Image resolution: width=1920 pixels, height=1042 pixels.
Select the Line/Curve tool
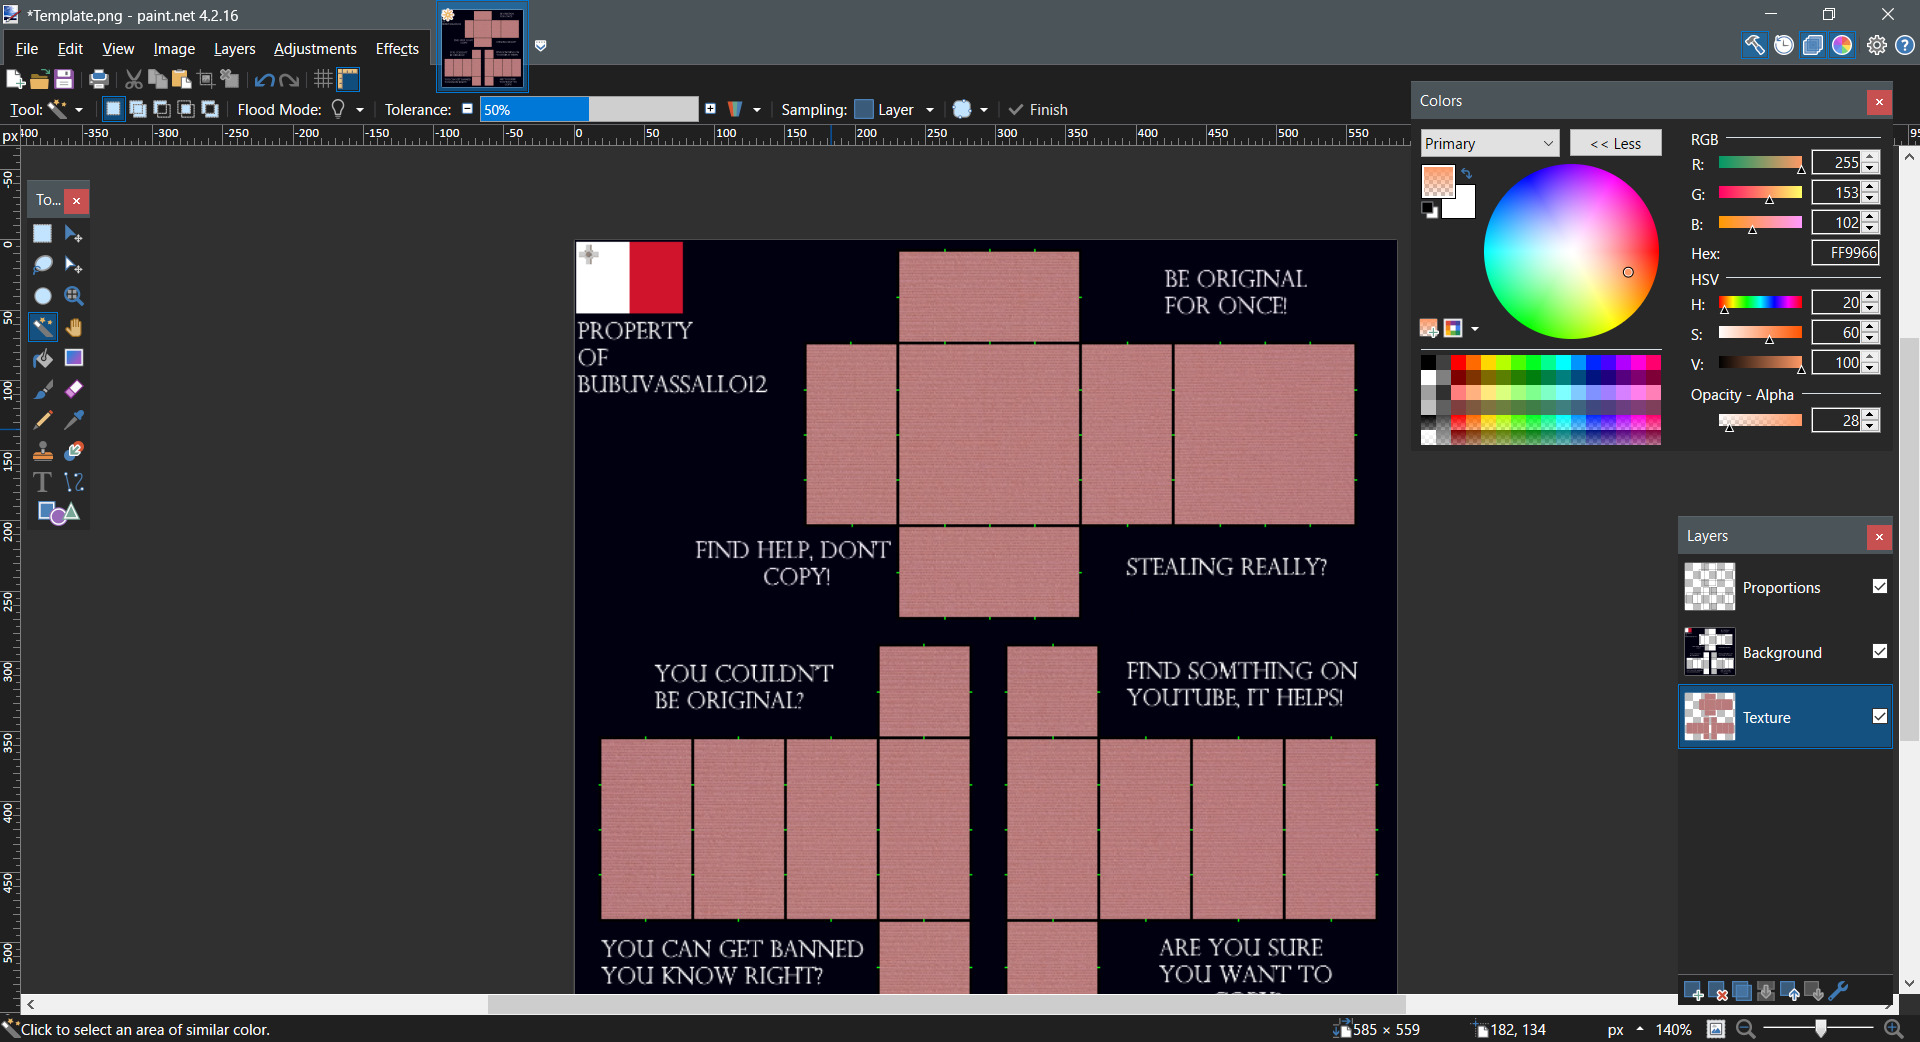[74, 482]
